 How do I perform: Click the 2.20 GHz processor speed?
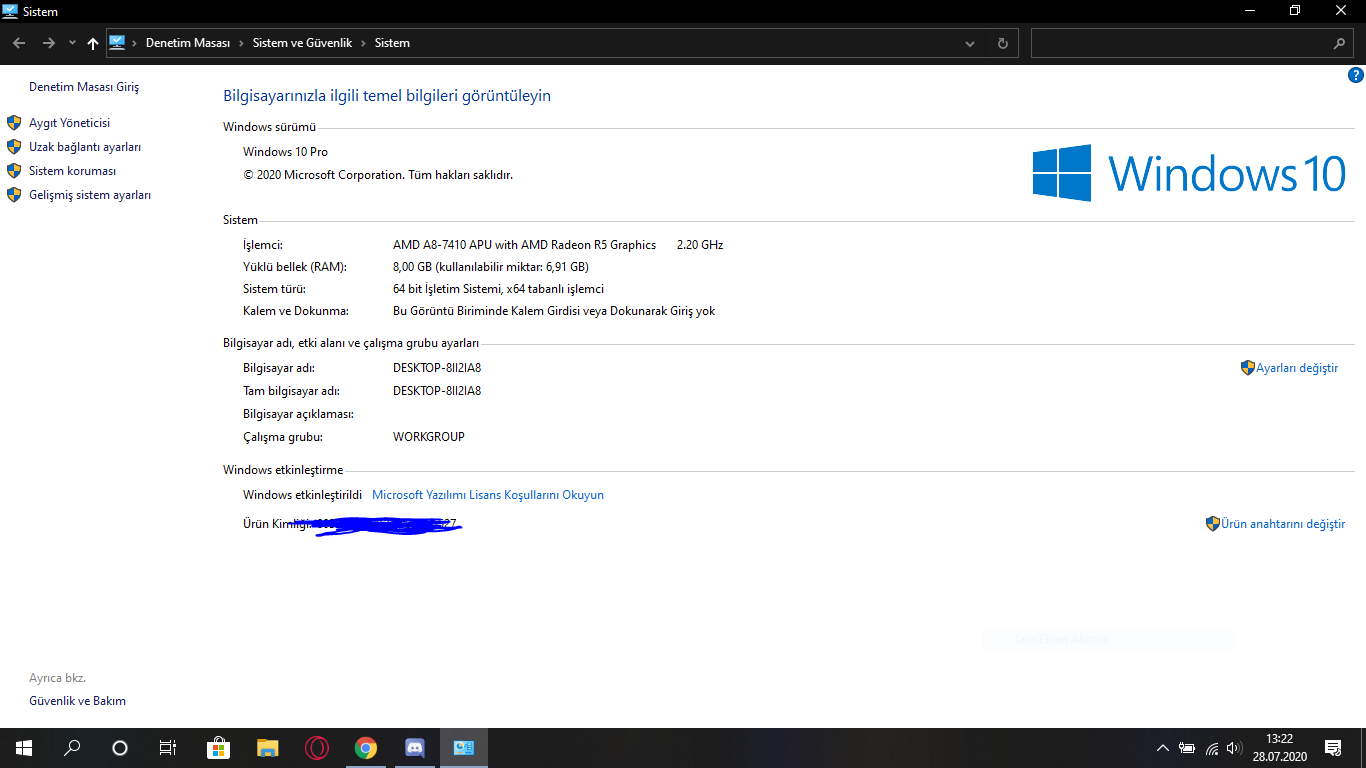click(700, 245)
